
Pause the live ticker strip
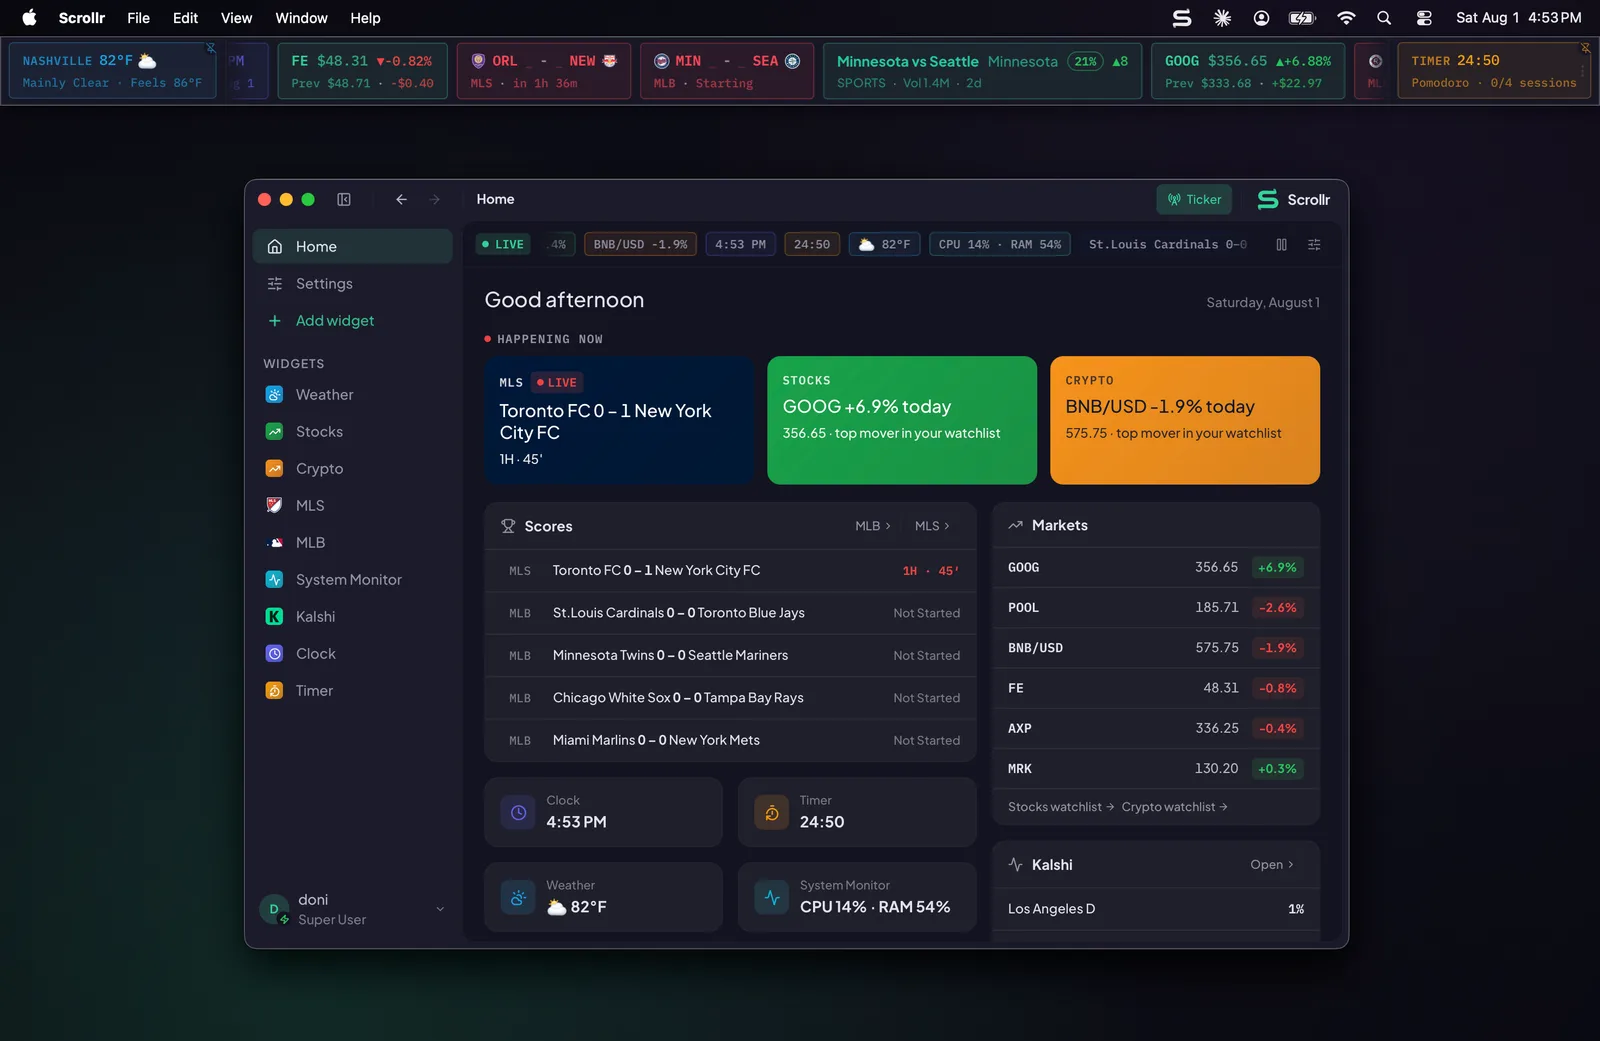1282,245
